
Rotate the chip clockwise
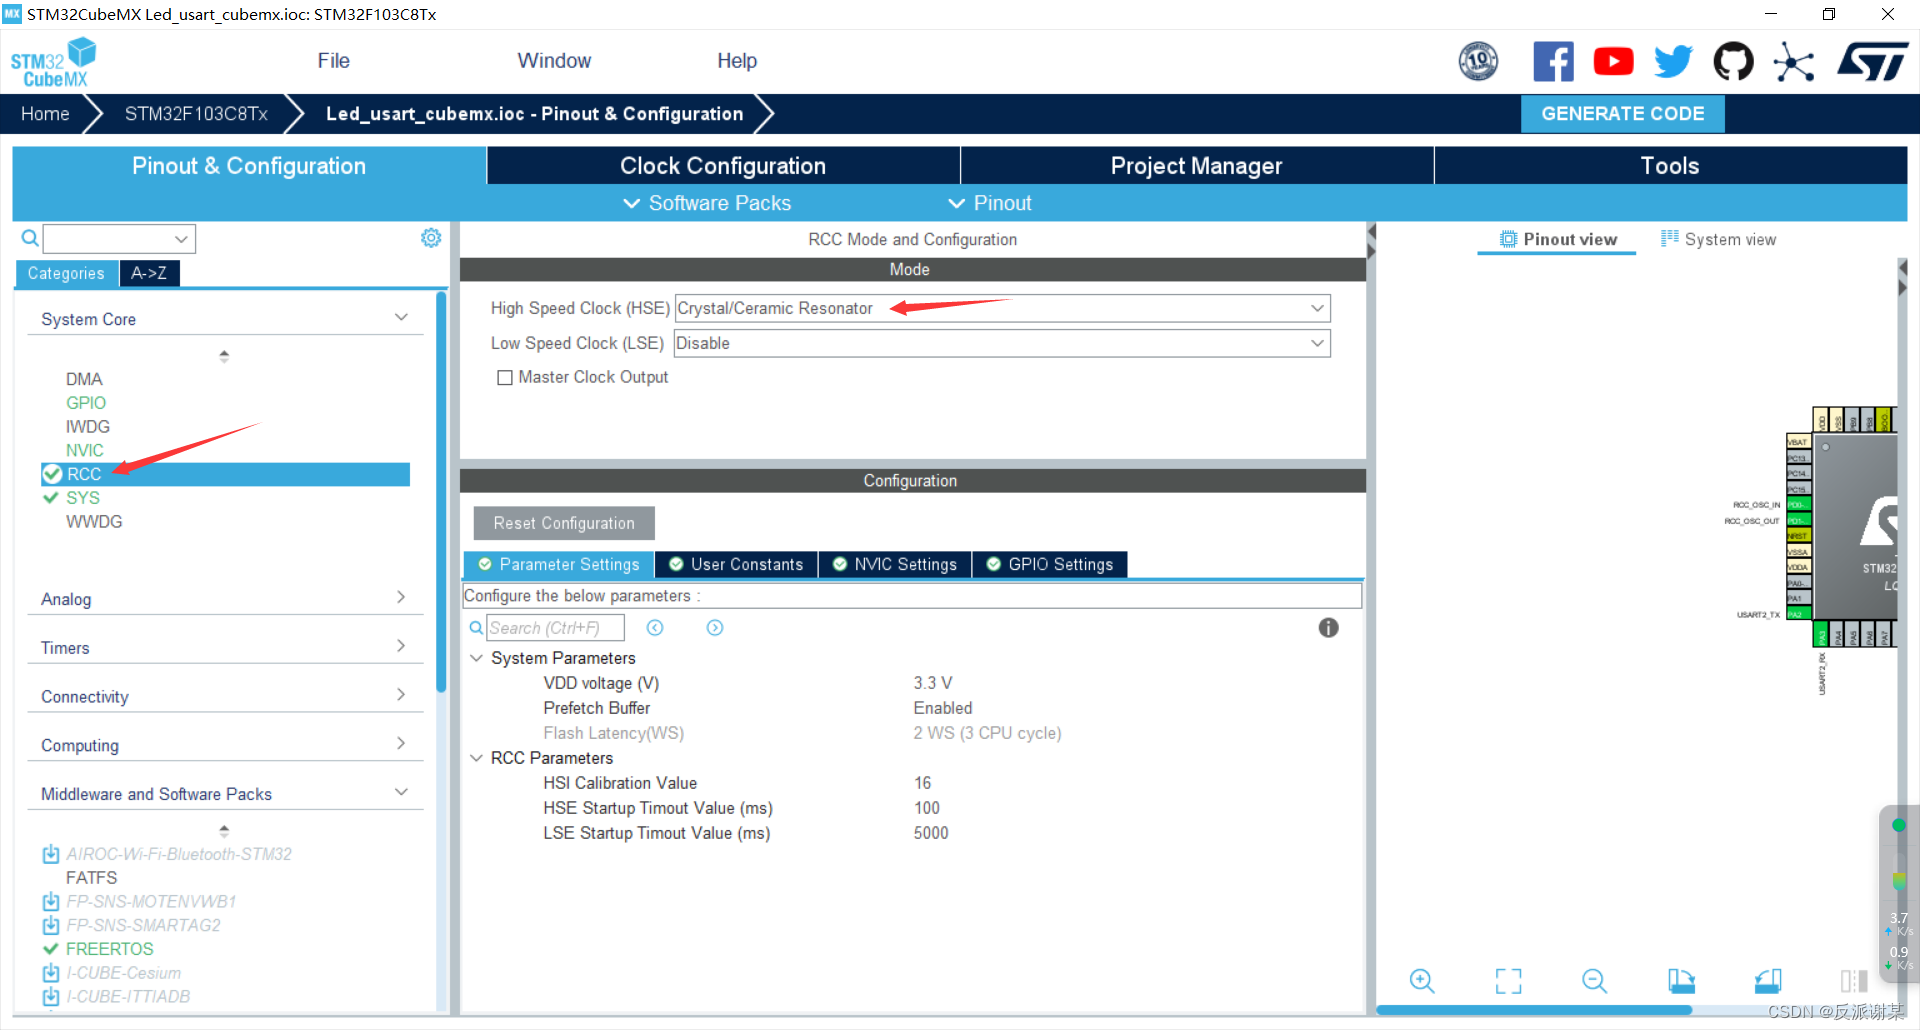click(x=1681, y=981)
